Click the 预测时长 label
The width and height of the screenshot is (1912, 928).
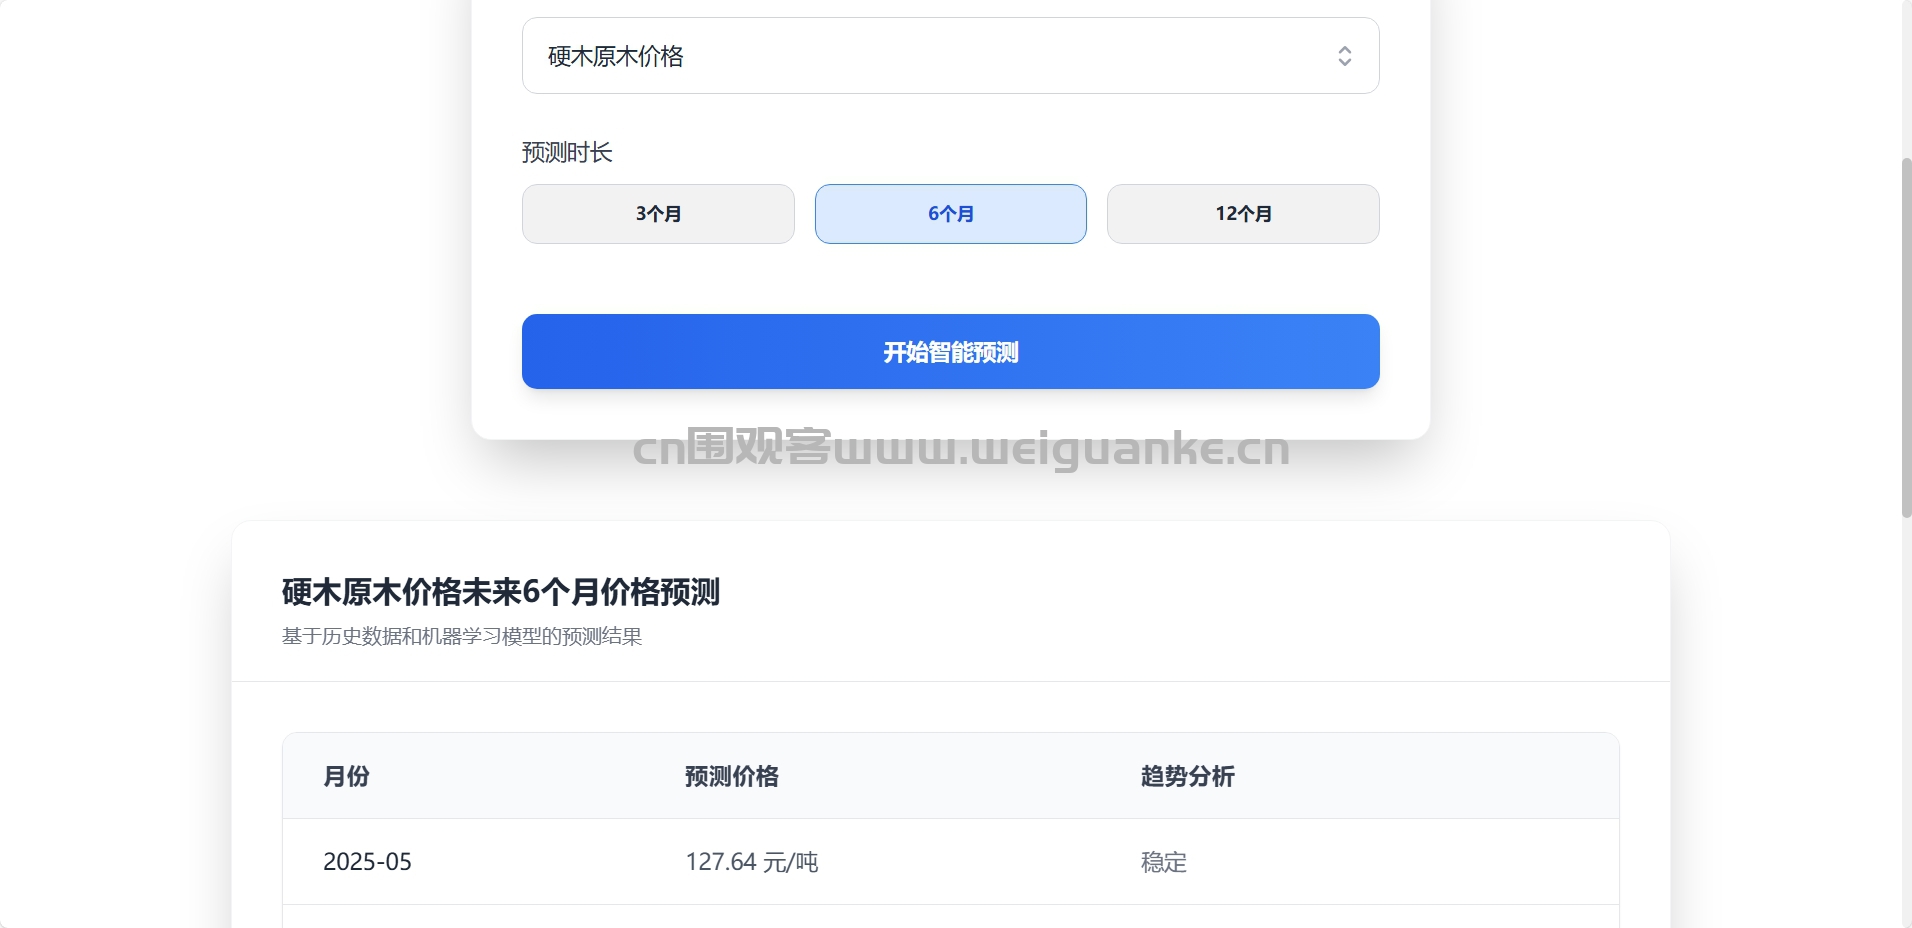point(567,152)
